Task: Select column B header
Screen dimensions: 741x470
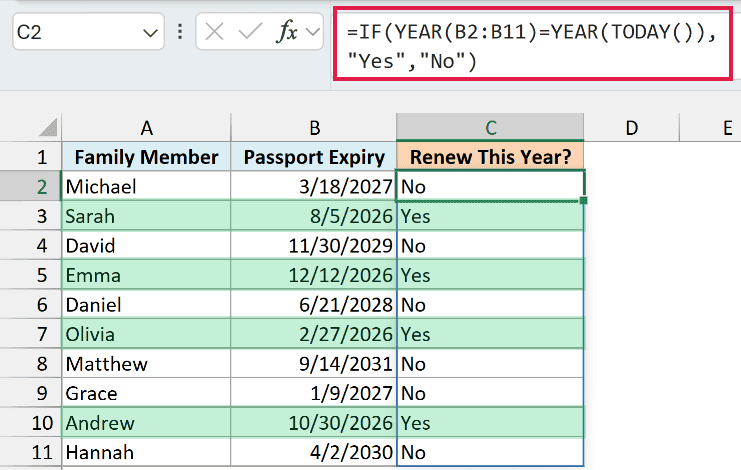Action: (x=314, y=128)
